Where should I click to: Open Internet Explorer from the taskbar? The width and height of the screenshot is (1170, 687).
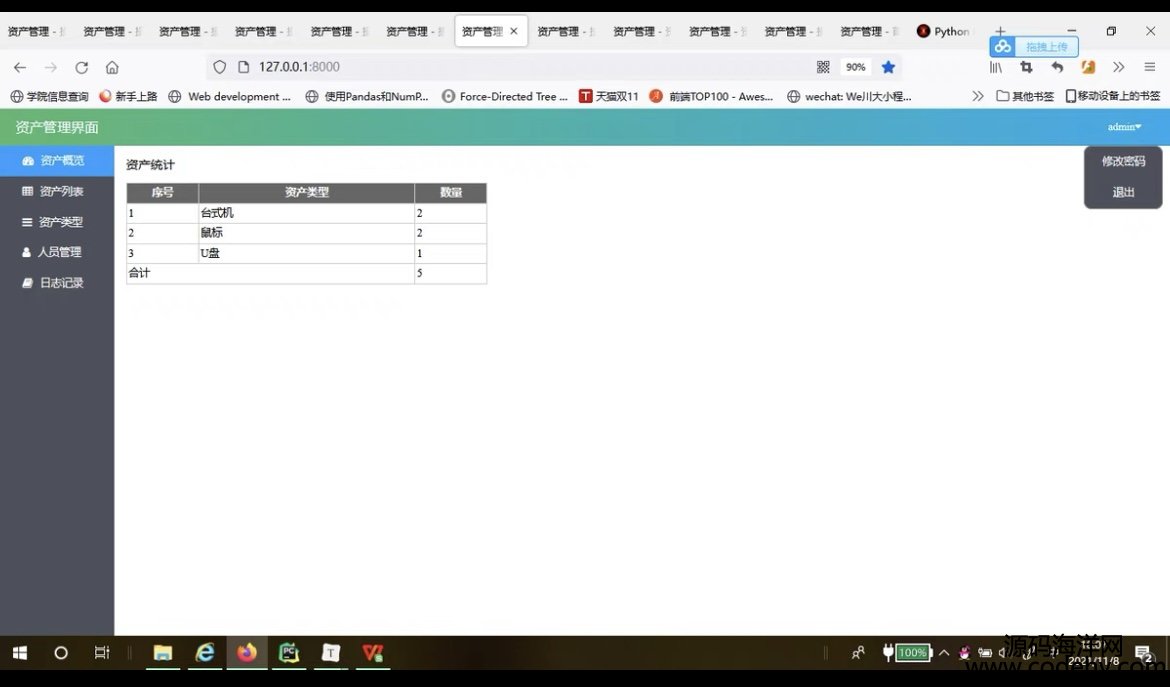click(x=204, y=653)
